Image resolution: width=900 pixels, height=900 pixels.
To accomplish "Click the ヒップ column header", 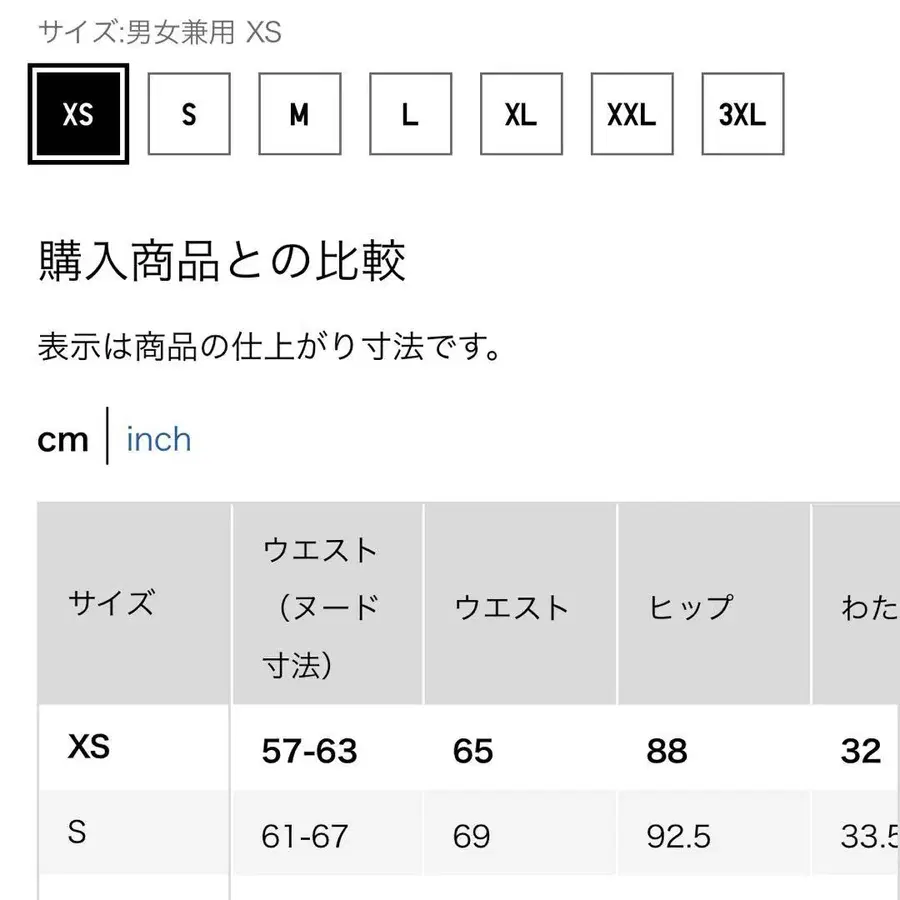I will click(x=691, y=606).
